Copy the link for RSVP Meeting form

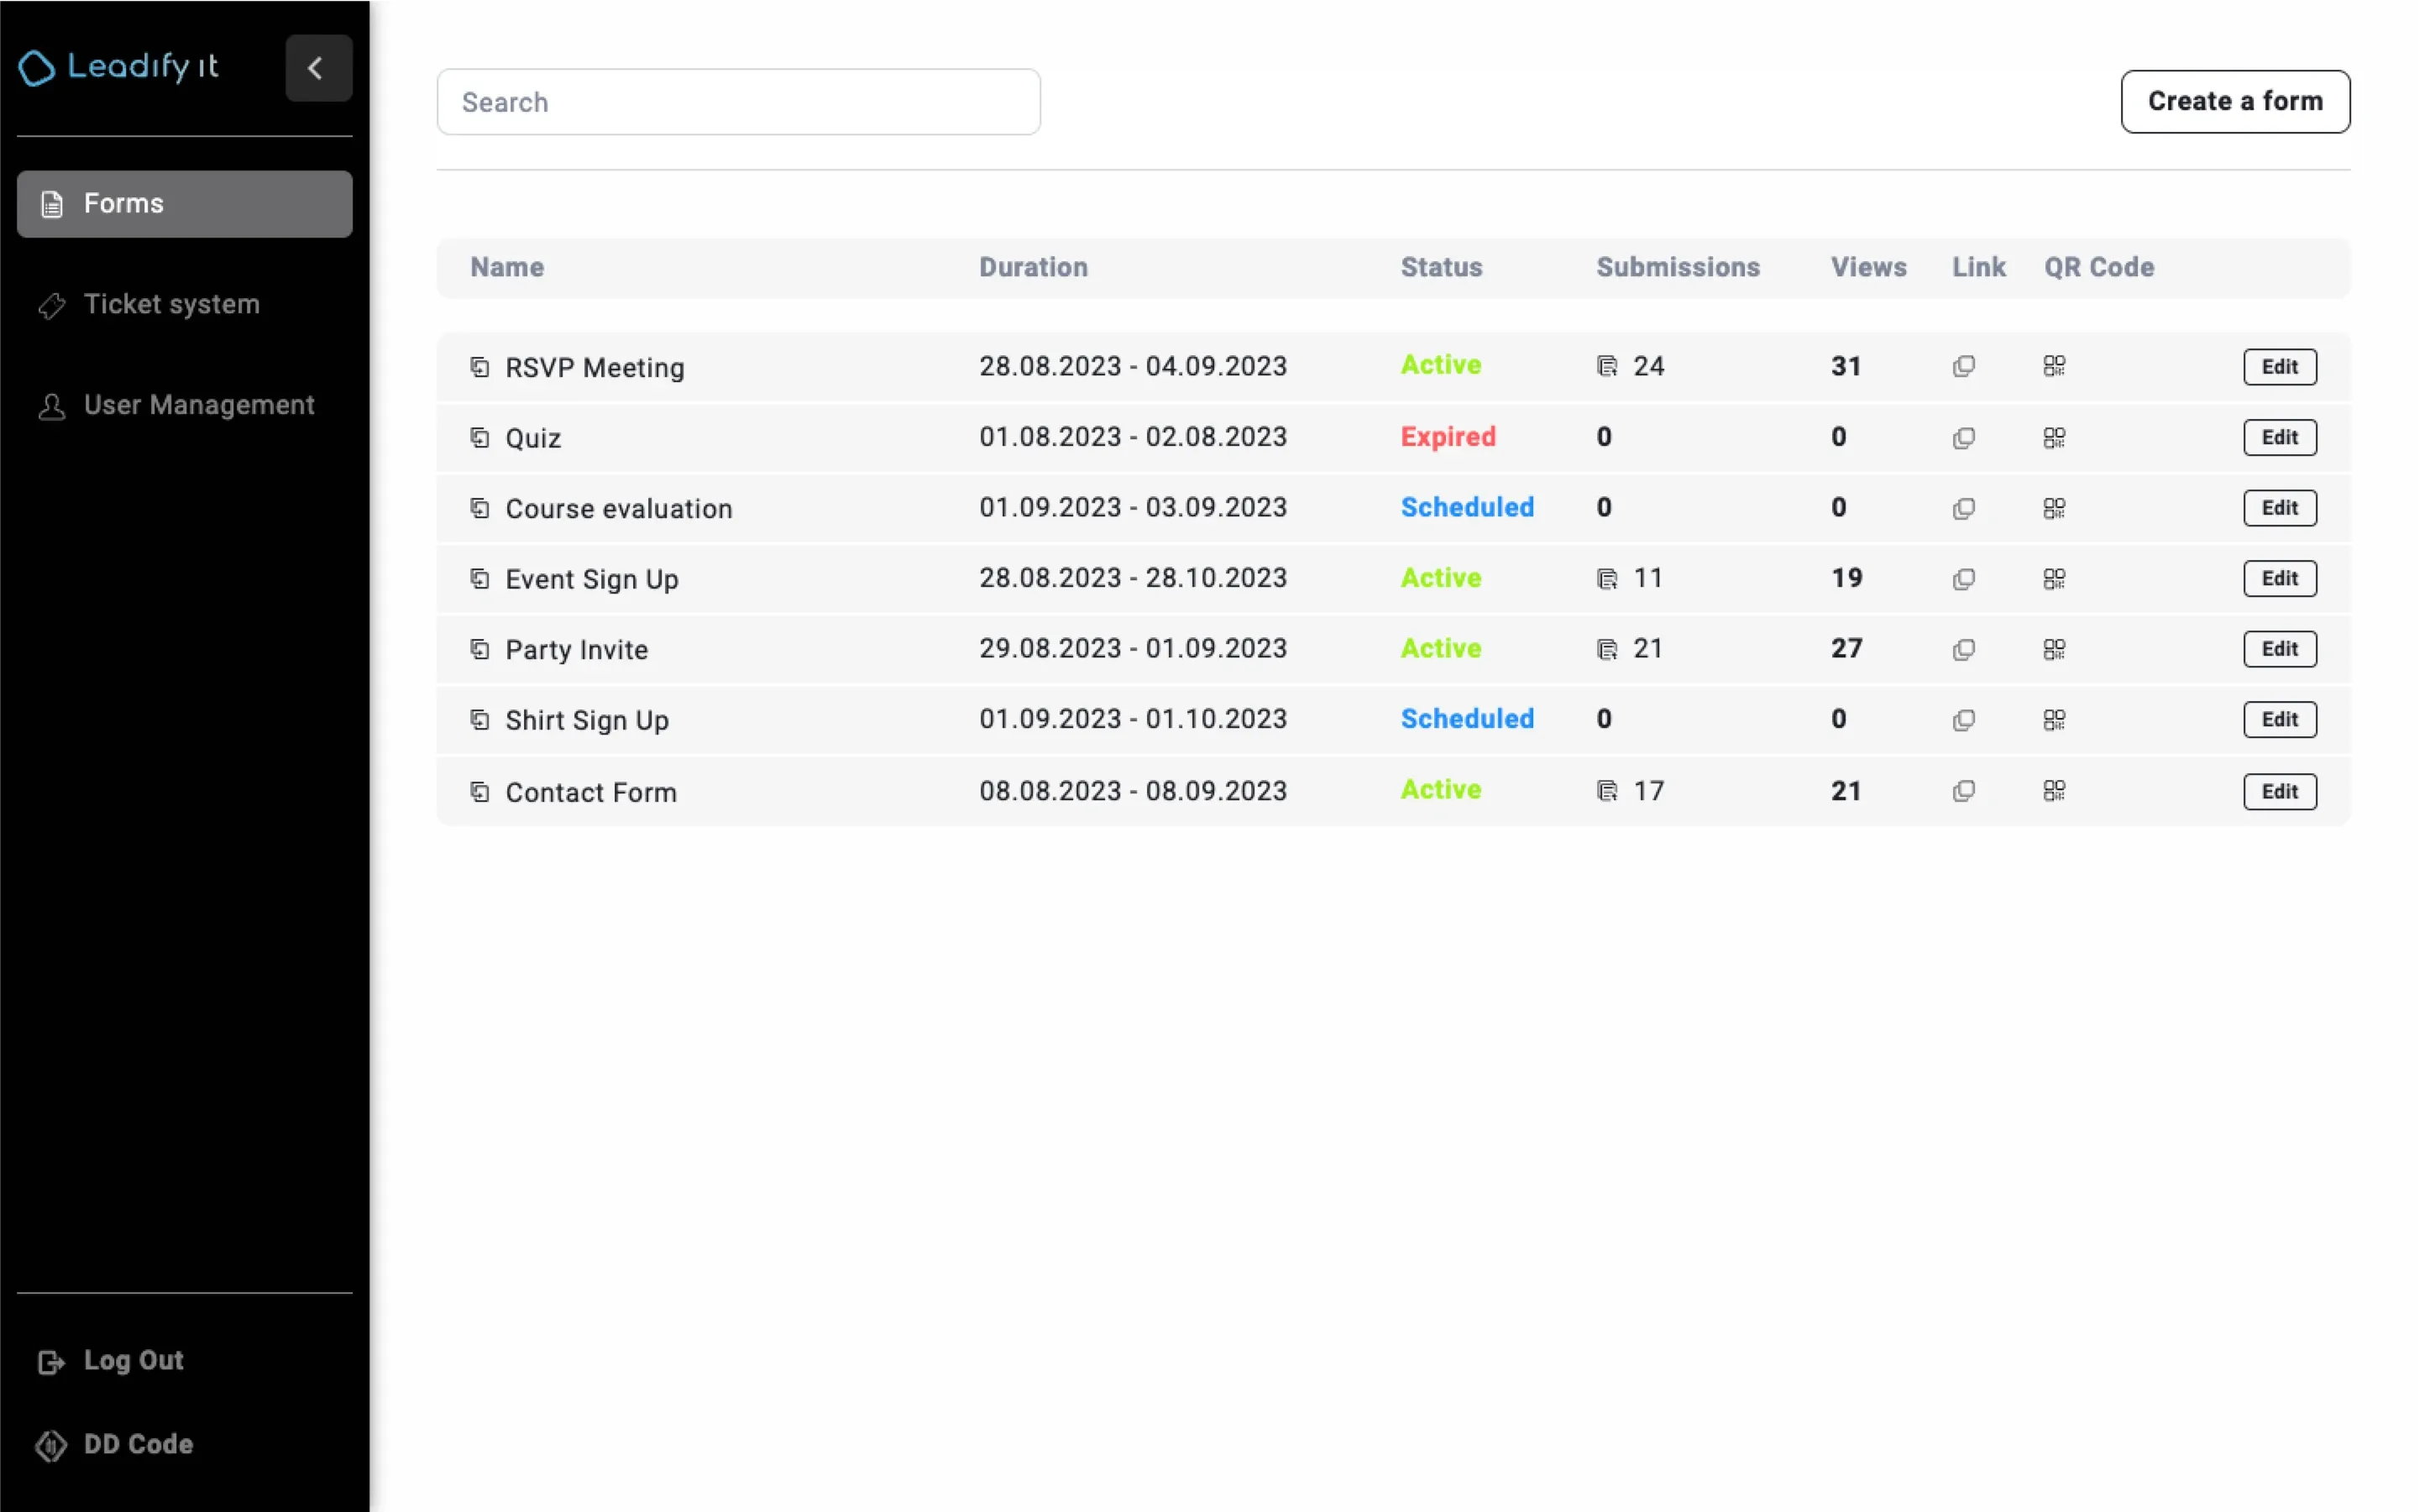[1964, 366]
